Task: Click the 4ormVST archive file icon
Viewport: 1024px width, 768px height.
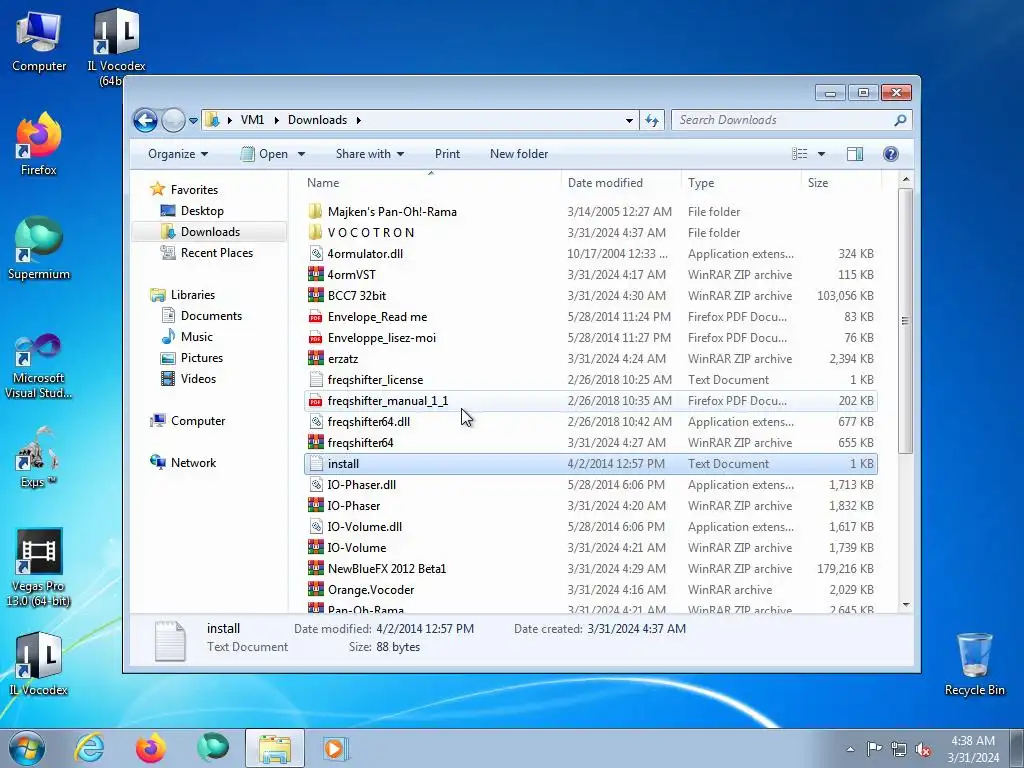Action: coord(315,274)
